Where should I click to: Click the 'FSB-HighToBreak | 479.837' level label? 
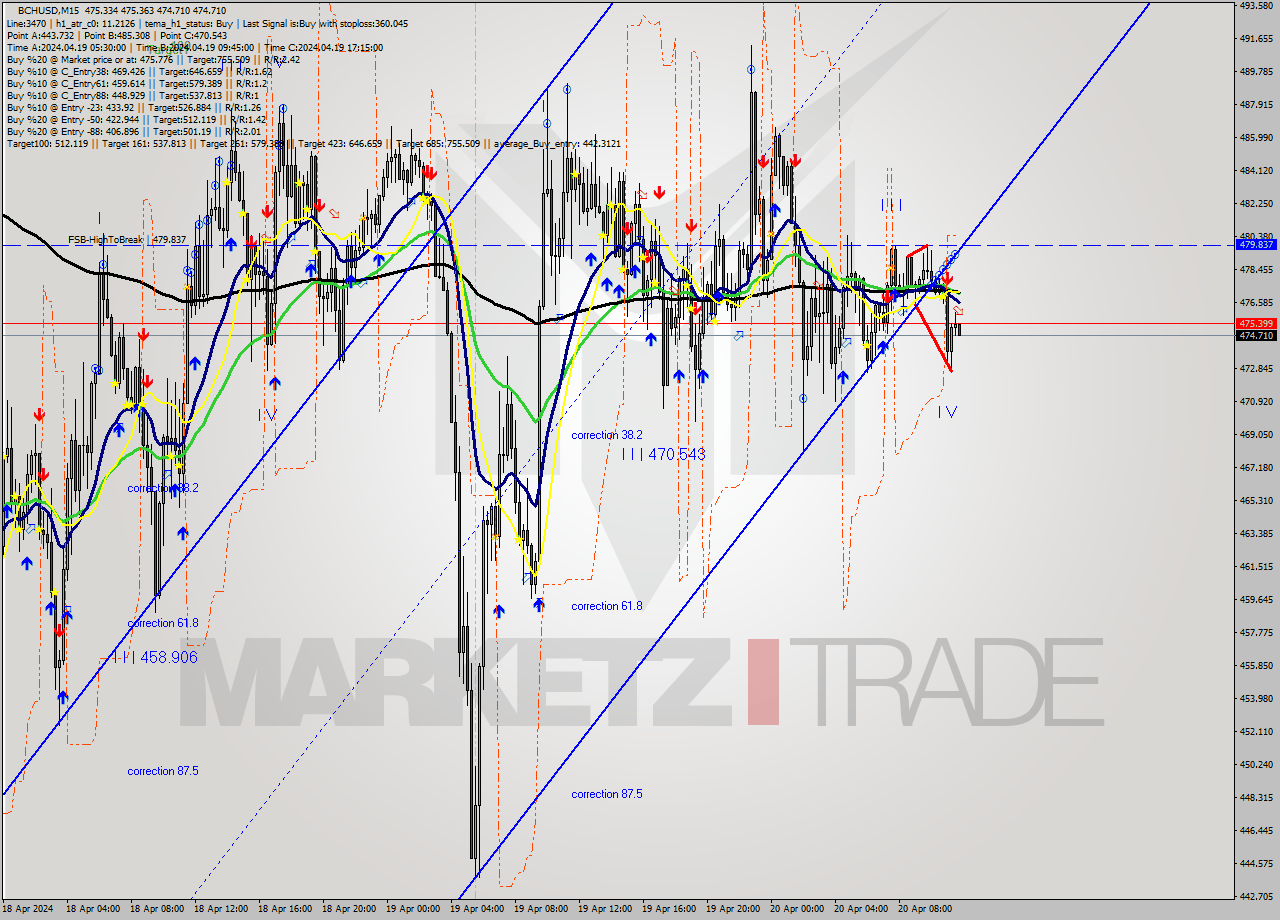pos(127,240)
